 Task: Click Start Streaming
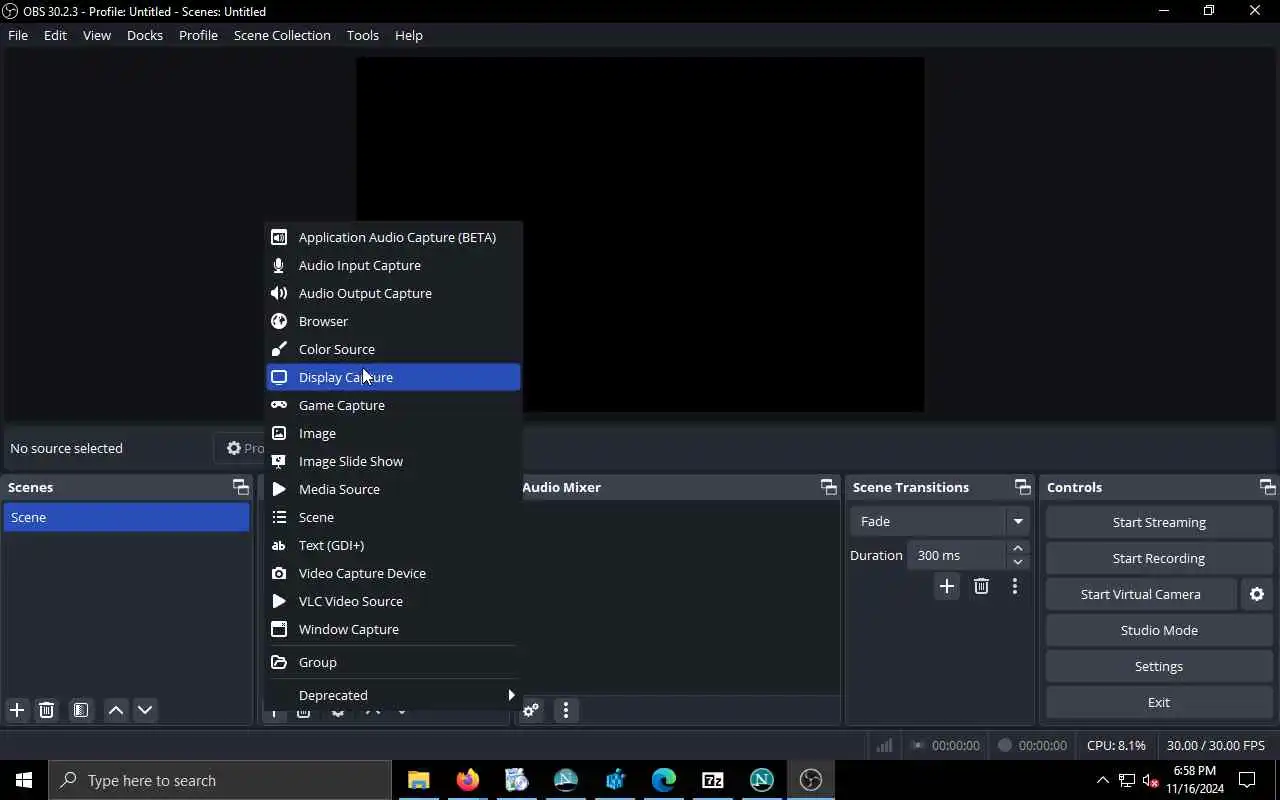pyautogui.click(x=1159, y=522)
